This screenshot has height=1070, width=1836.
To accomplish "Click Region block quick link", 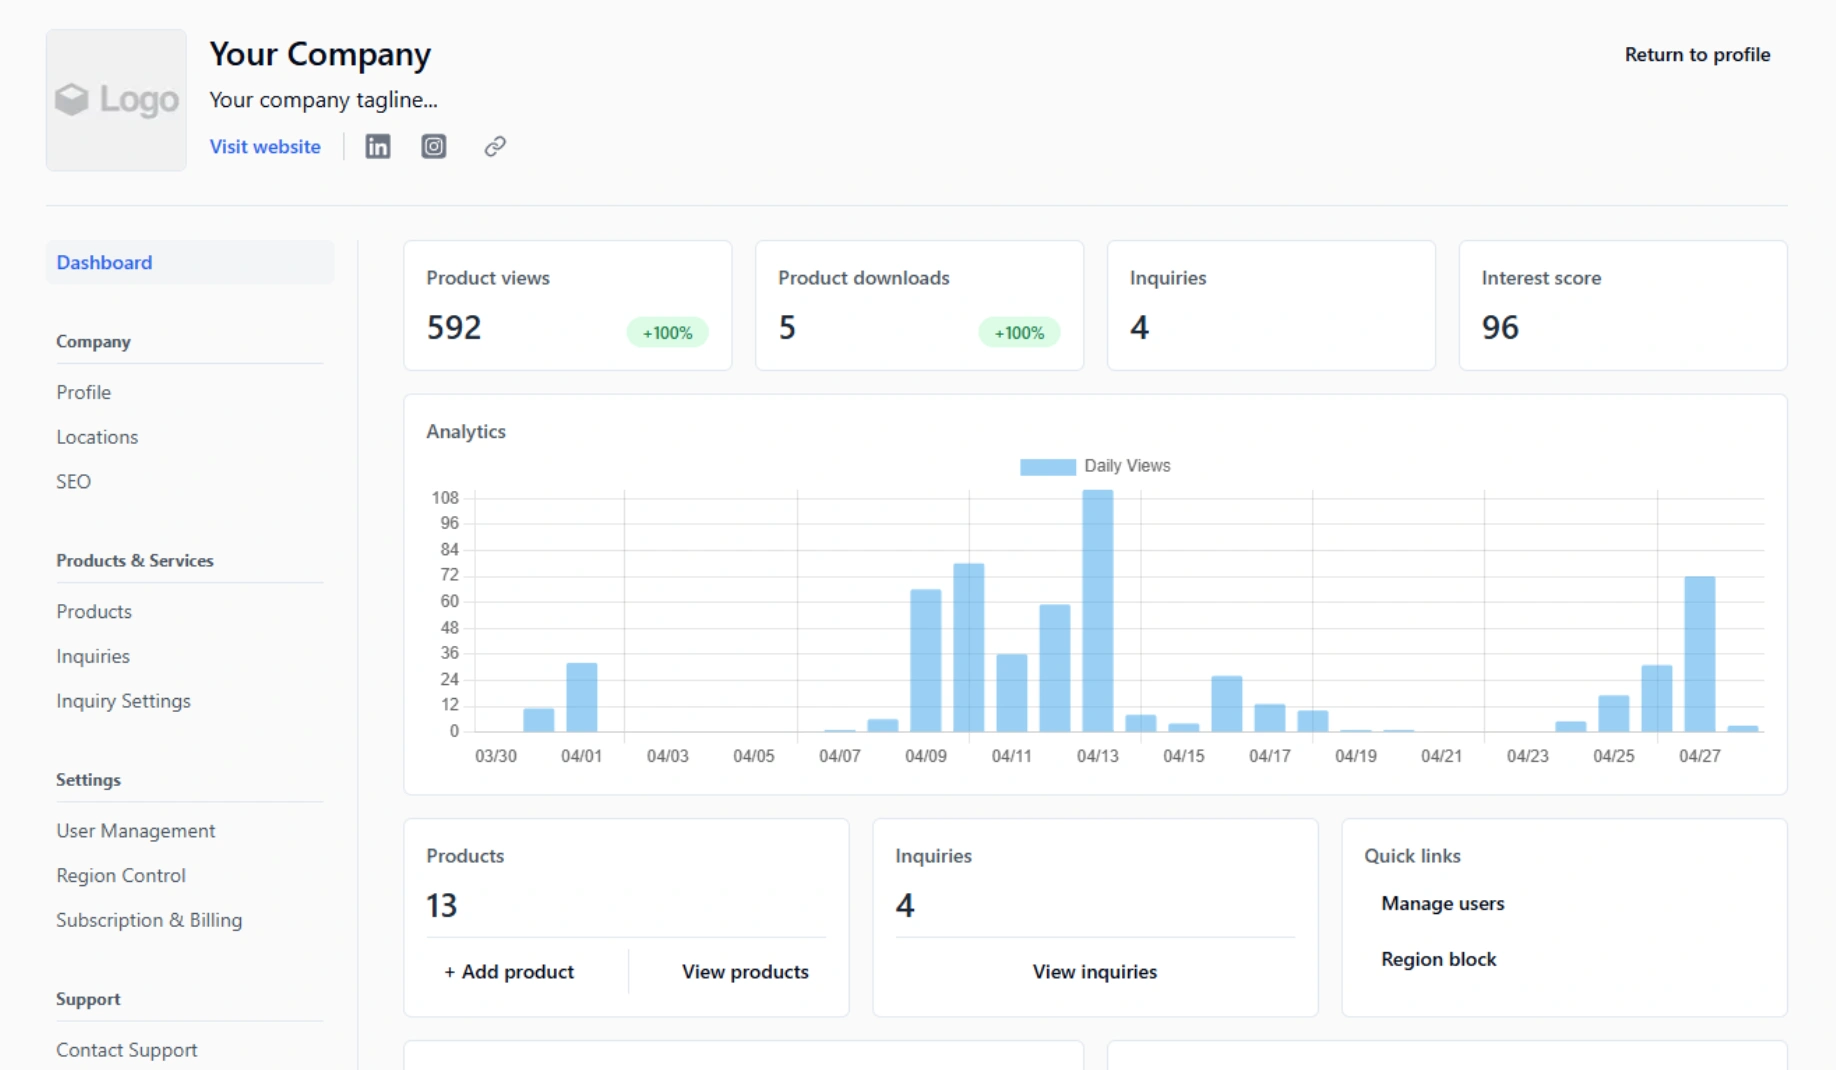I will 1438,958.
